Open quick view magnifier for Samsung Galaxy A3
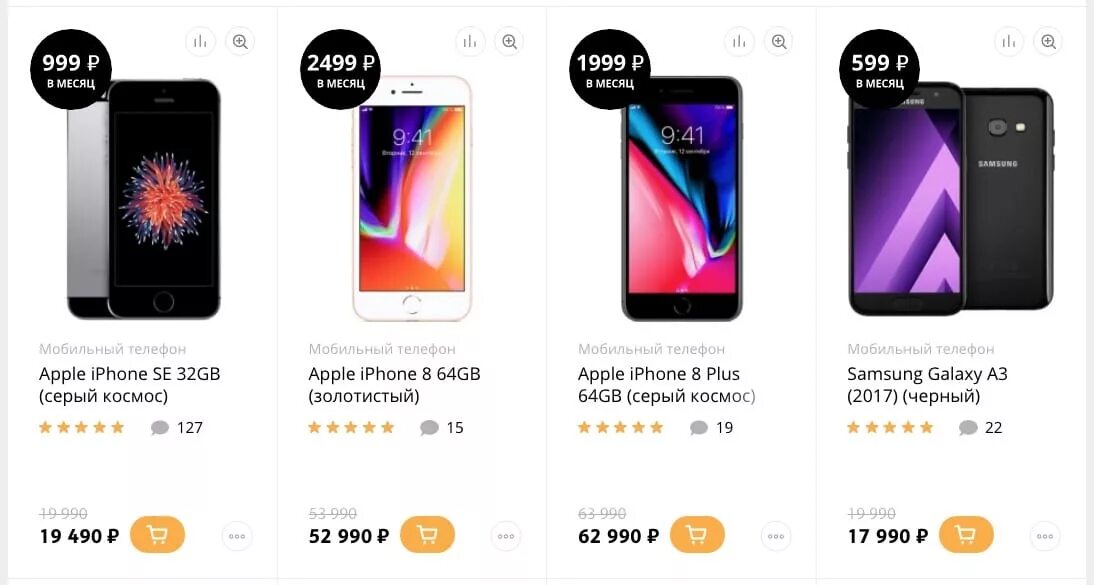Screen dimensions: 1094x585 1049,42
